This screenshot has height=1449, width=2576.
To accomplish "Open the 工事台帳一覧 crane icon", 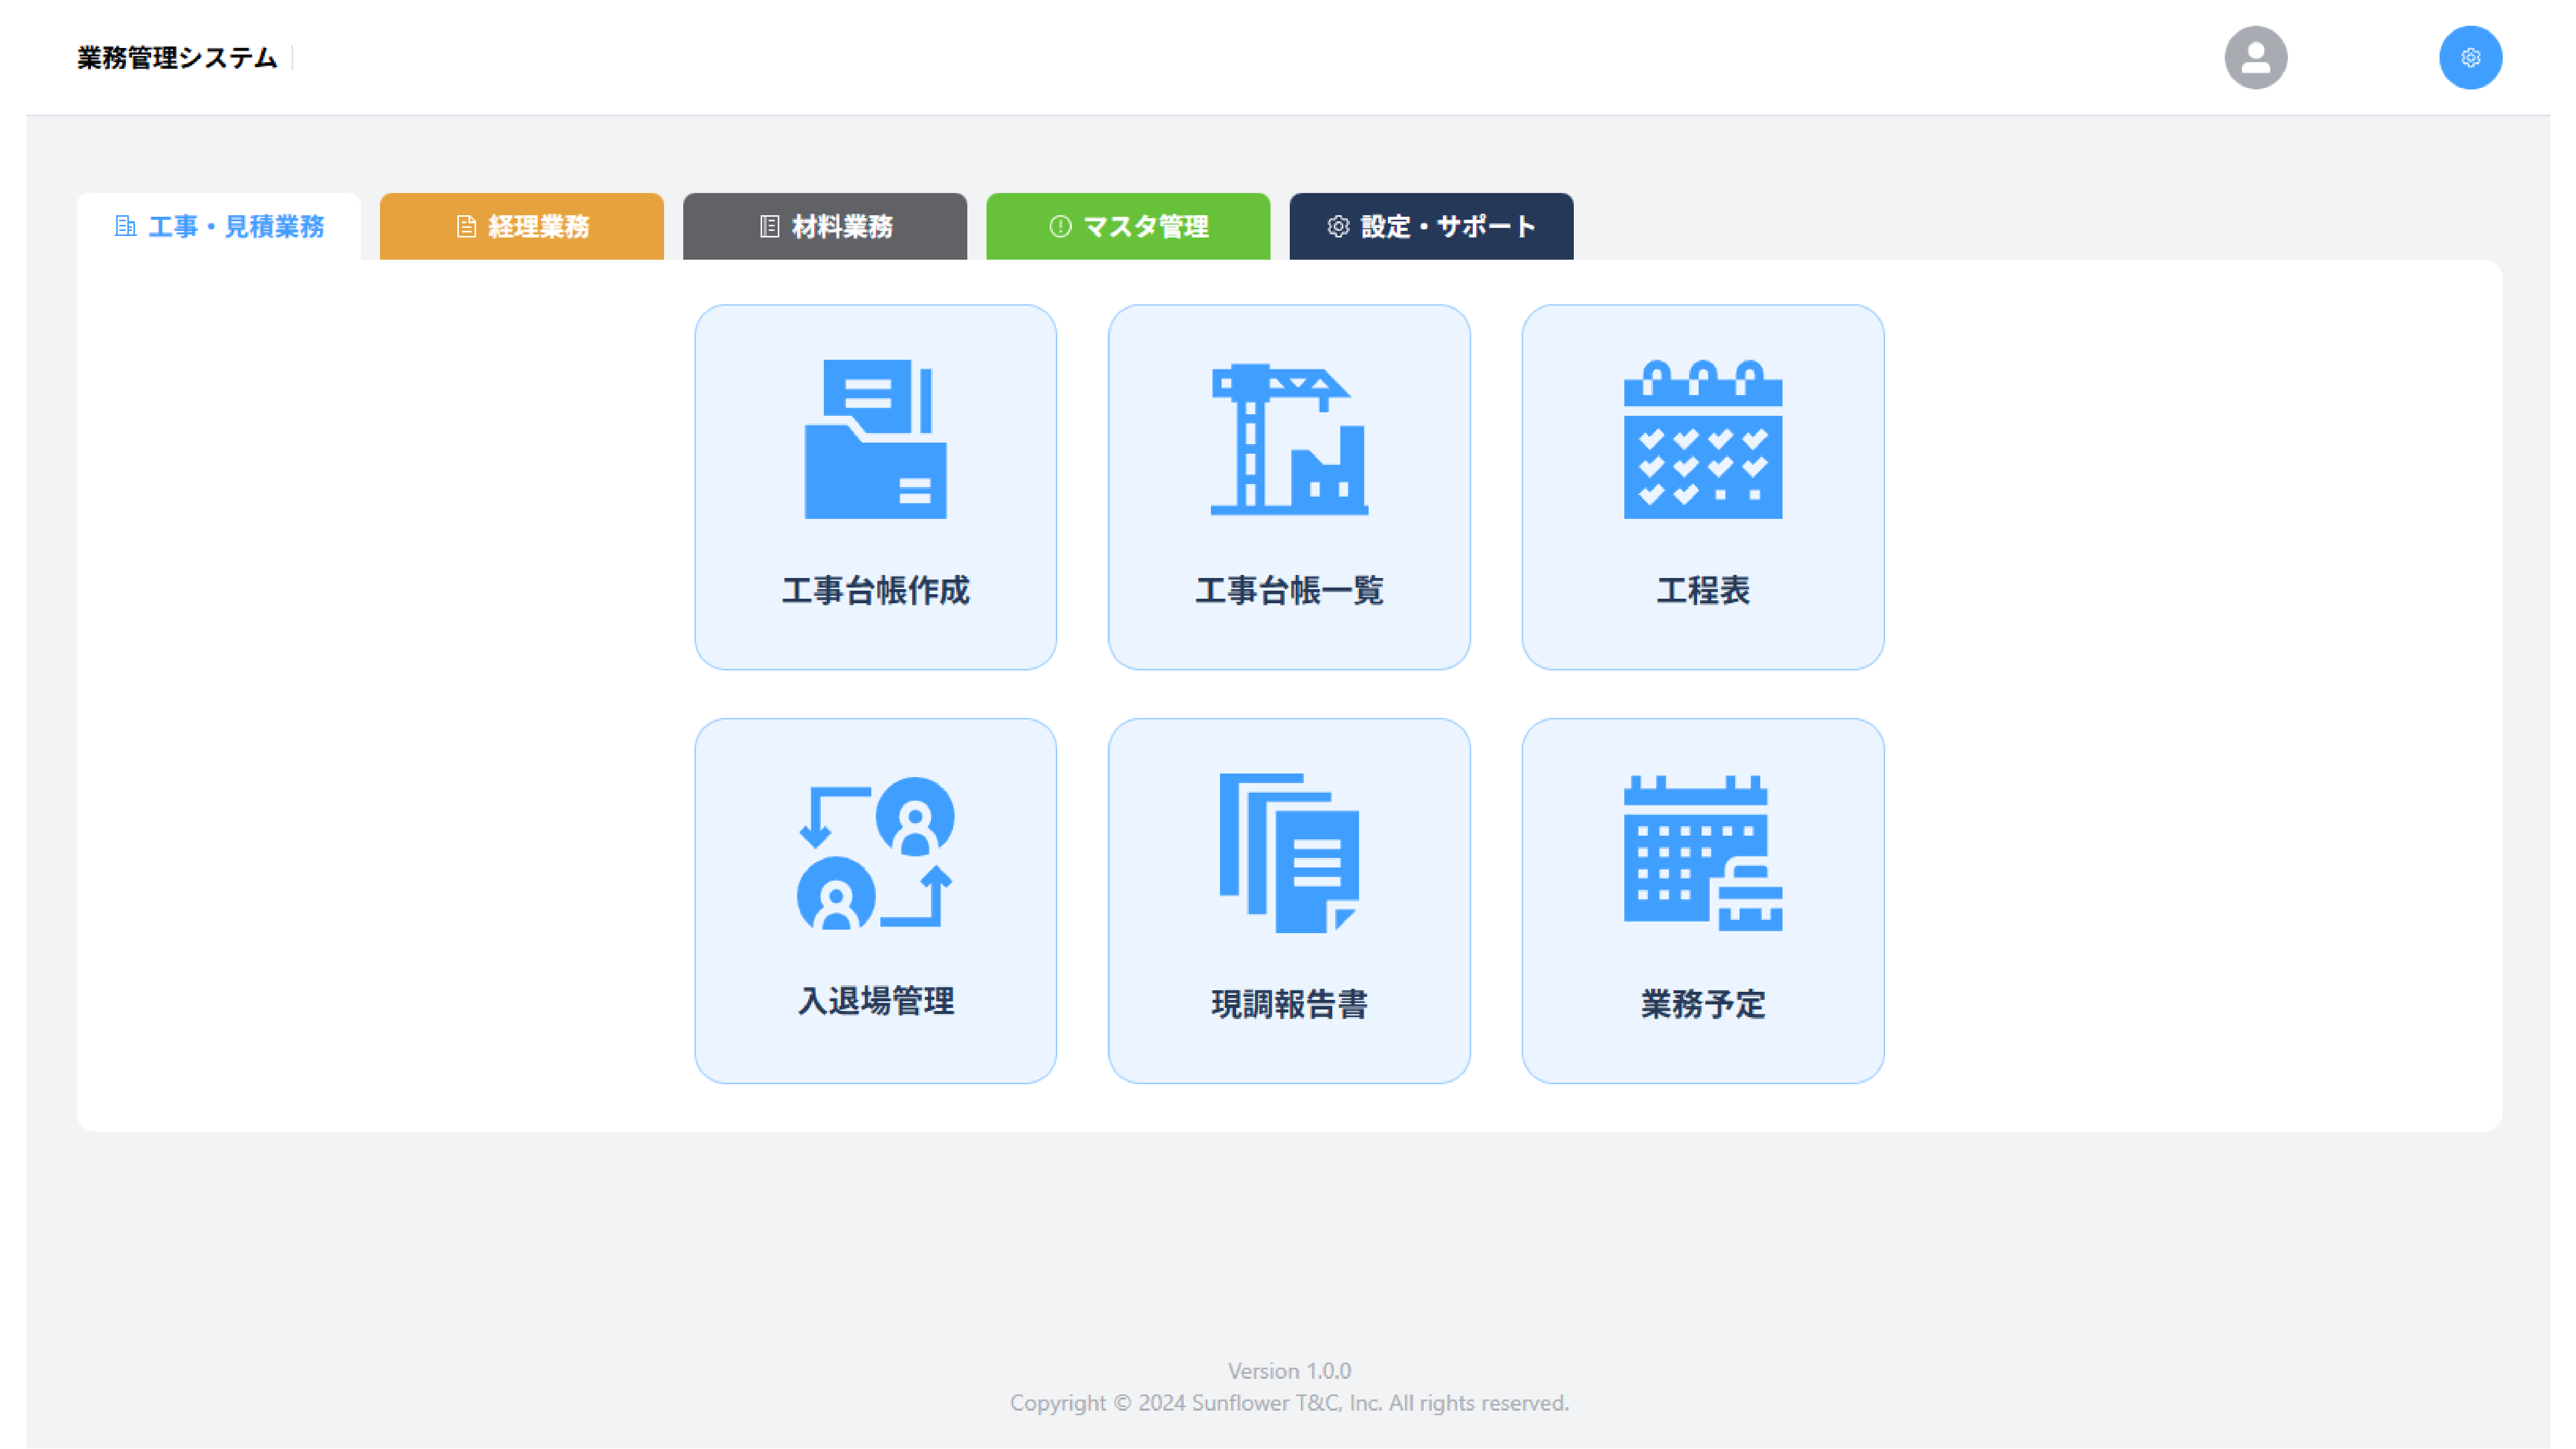I will pyautogui.click(x=1288, y=439).
